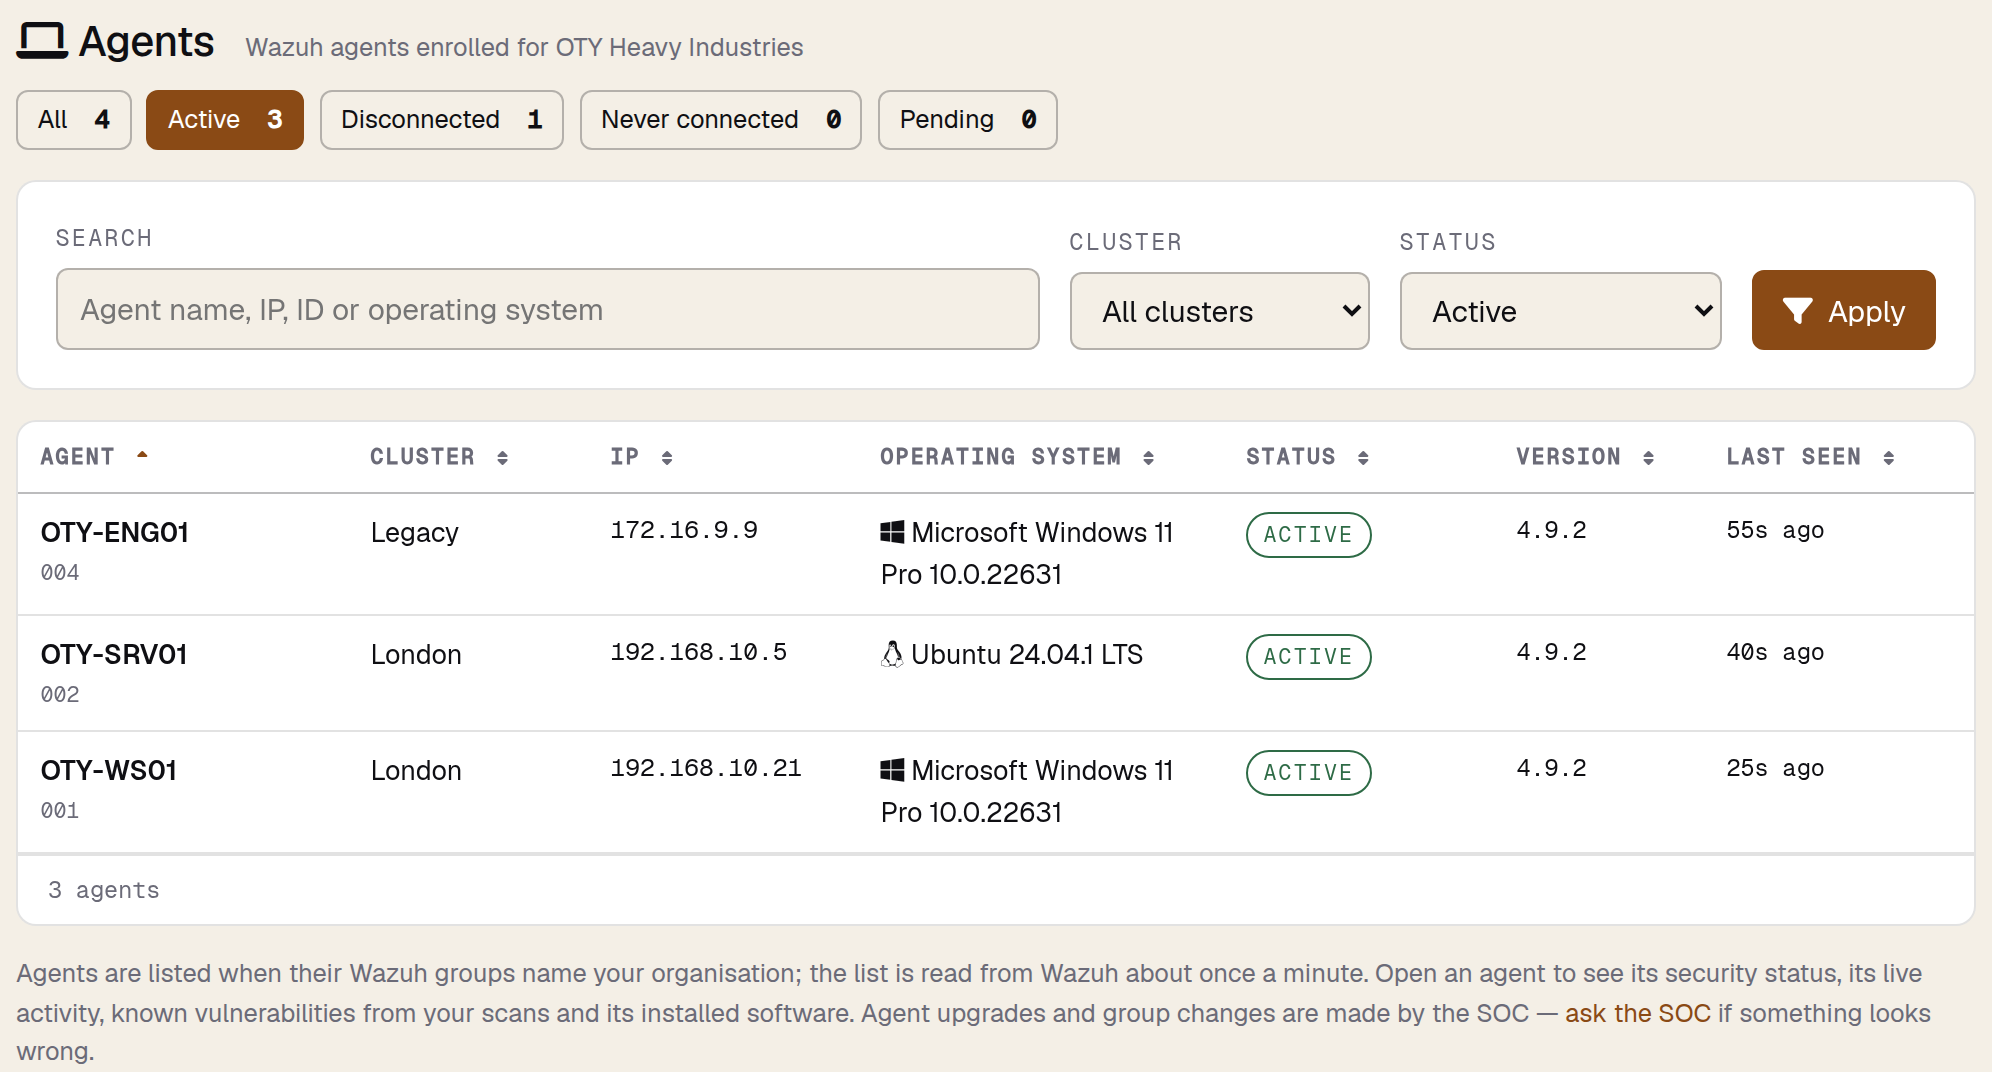Click ACTIVE status badge for OTY-WS01

(x=1308, y=772)
